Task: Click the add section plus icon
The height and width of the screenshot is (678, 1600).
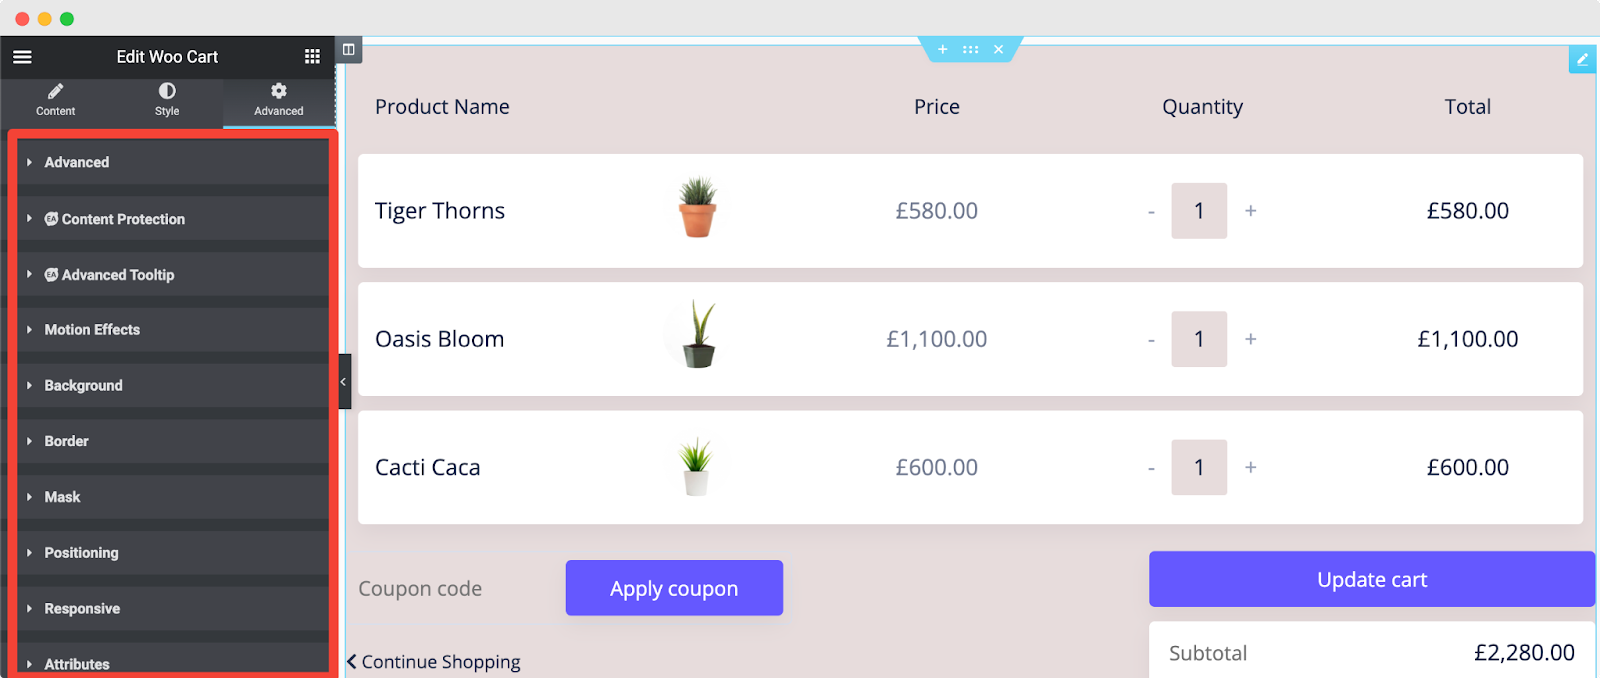Action: pos(942,49)
